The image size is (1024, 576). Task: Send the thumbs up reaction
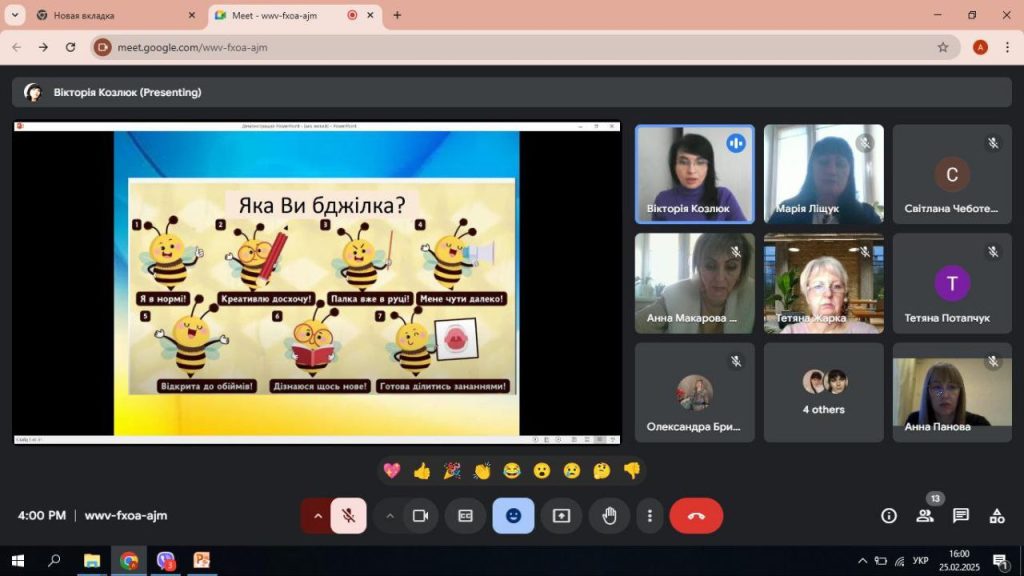(421, 470)
